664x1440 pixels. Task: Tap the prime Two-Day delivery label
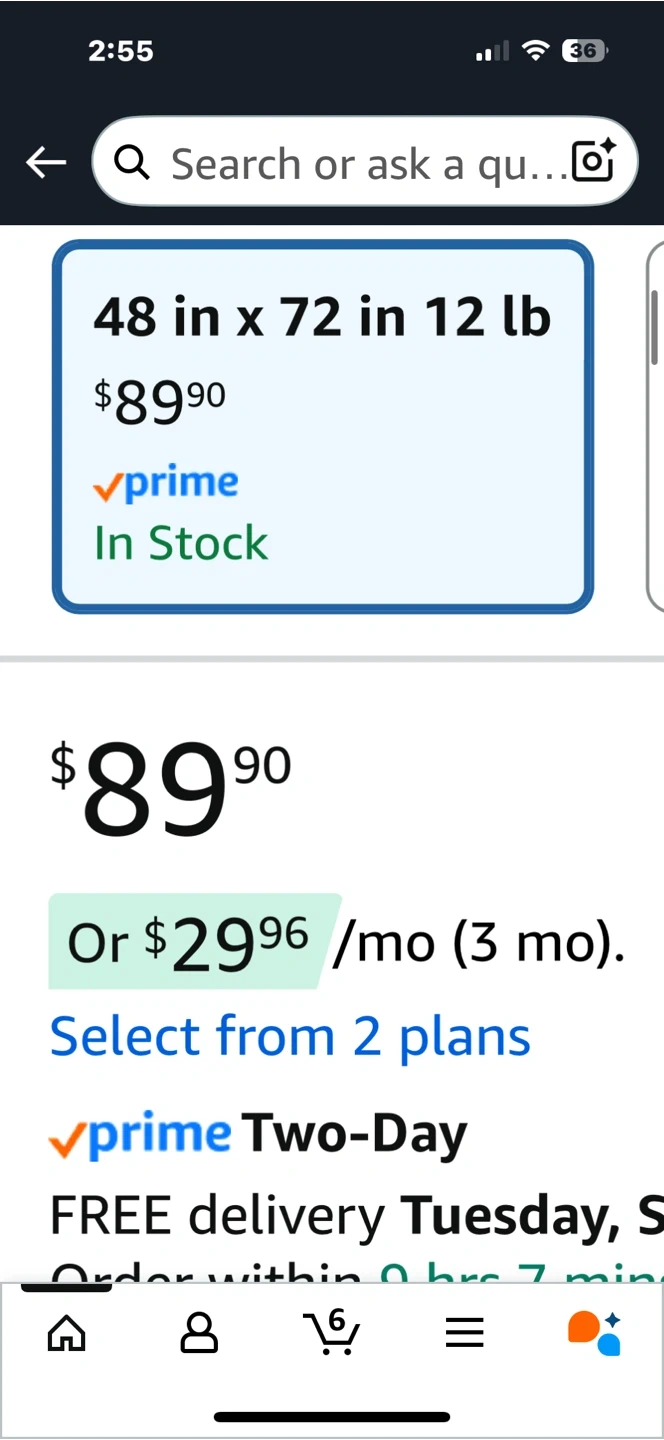(x=258, y=1134)
